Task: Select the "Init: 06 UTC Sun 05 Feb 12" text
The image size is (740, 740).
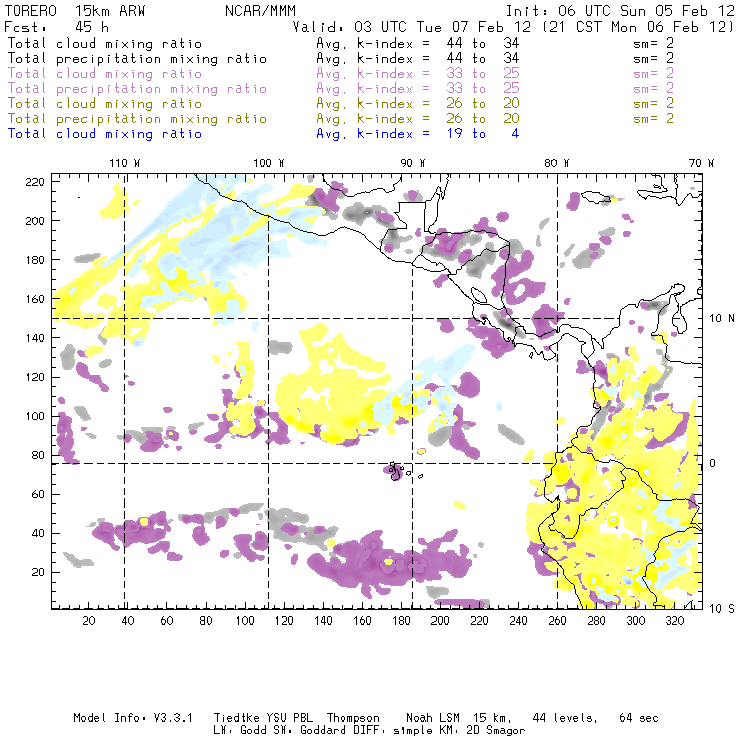Action: pos(620,11)
